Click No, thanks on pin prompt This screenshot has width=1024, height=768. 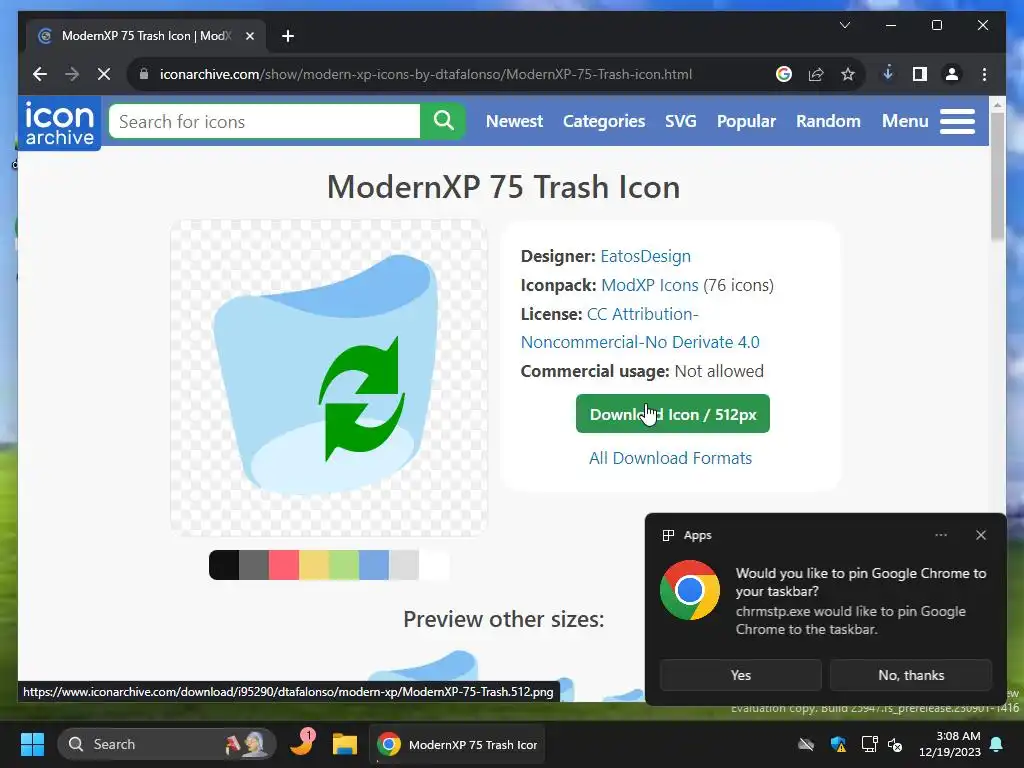(x=911, y=675)
